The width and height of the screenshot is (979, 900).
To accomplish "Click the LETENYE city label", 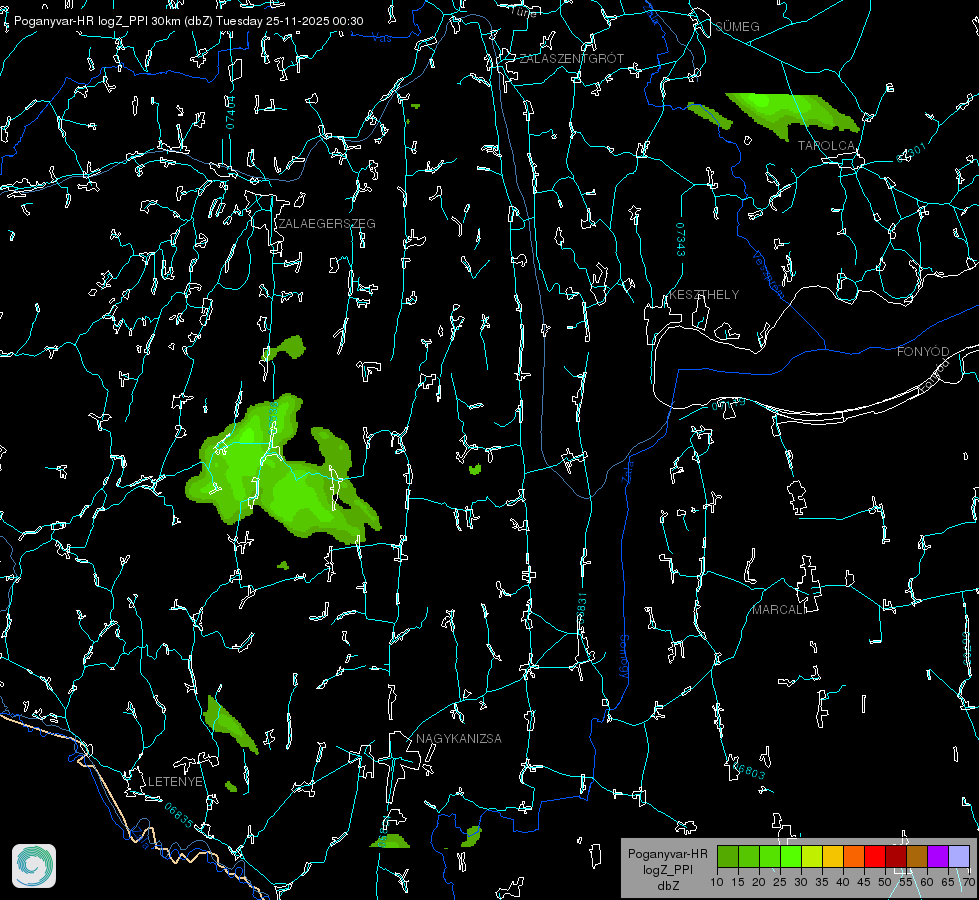I will 175,782.
